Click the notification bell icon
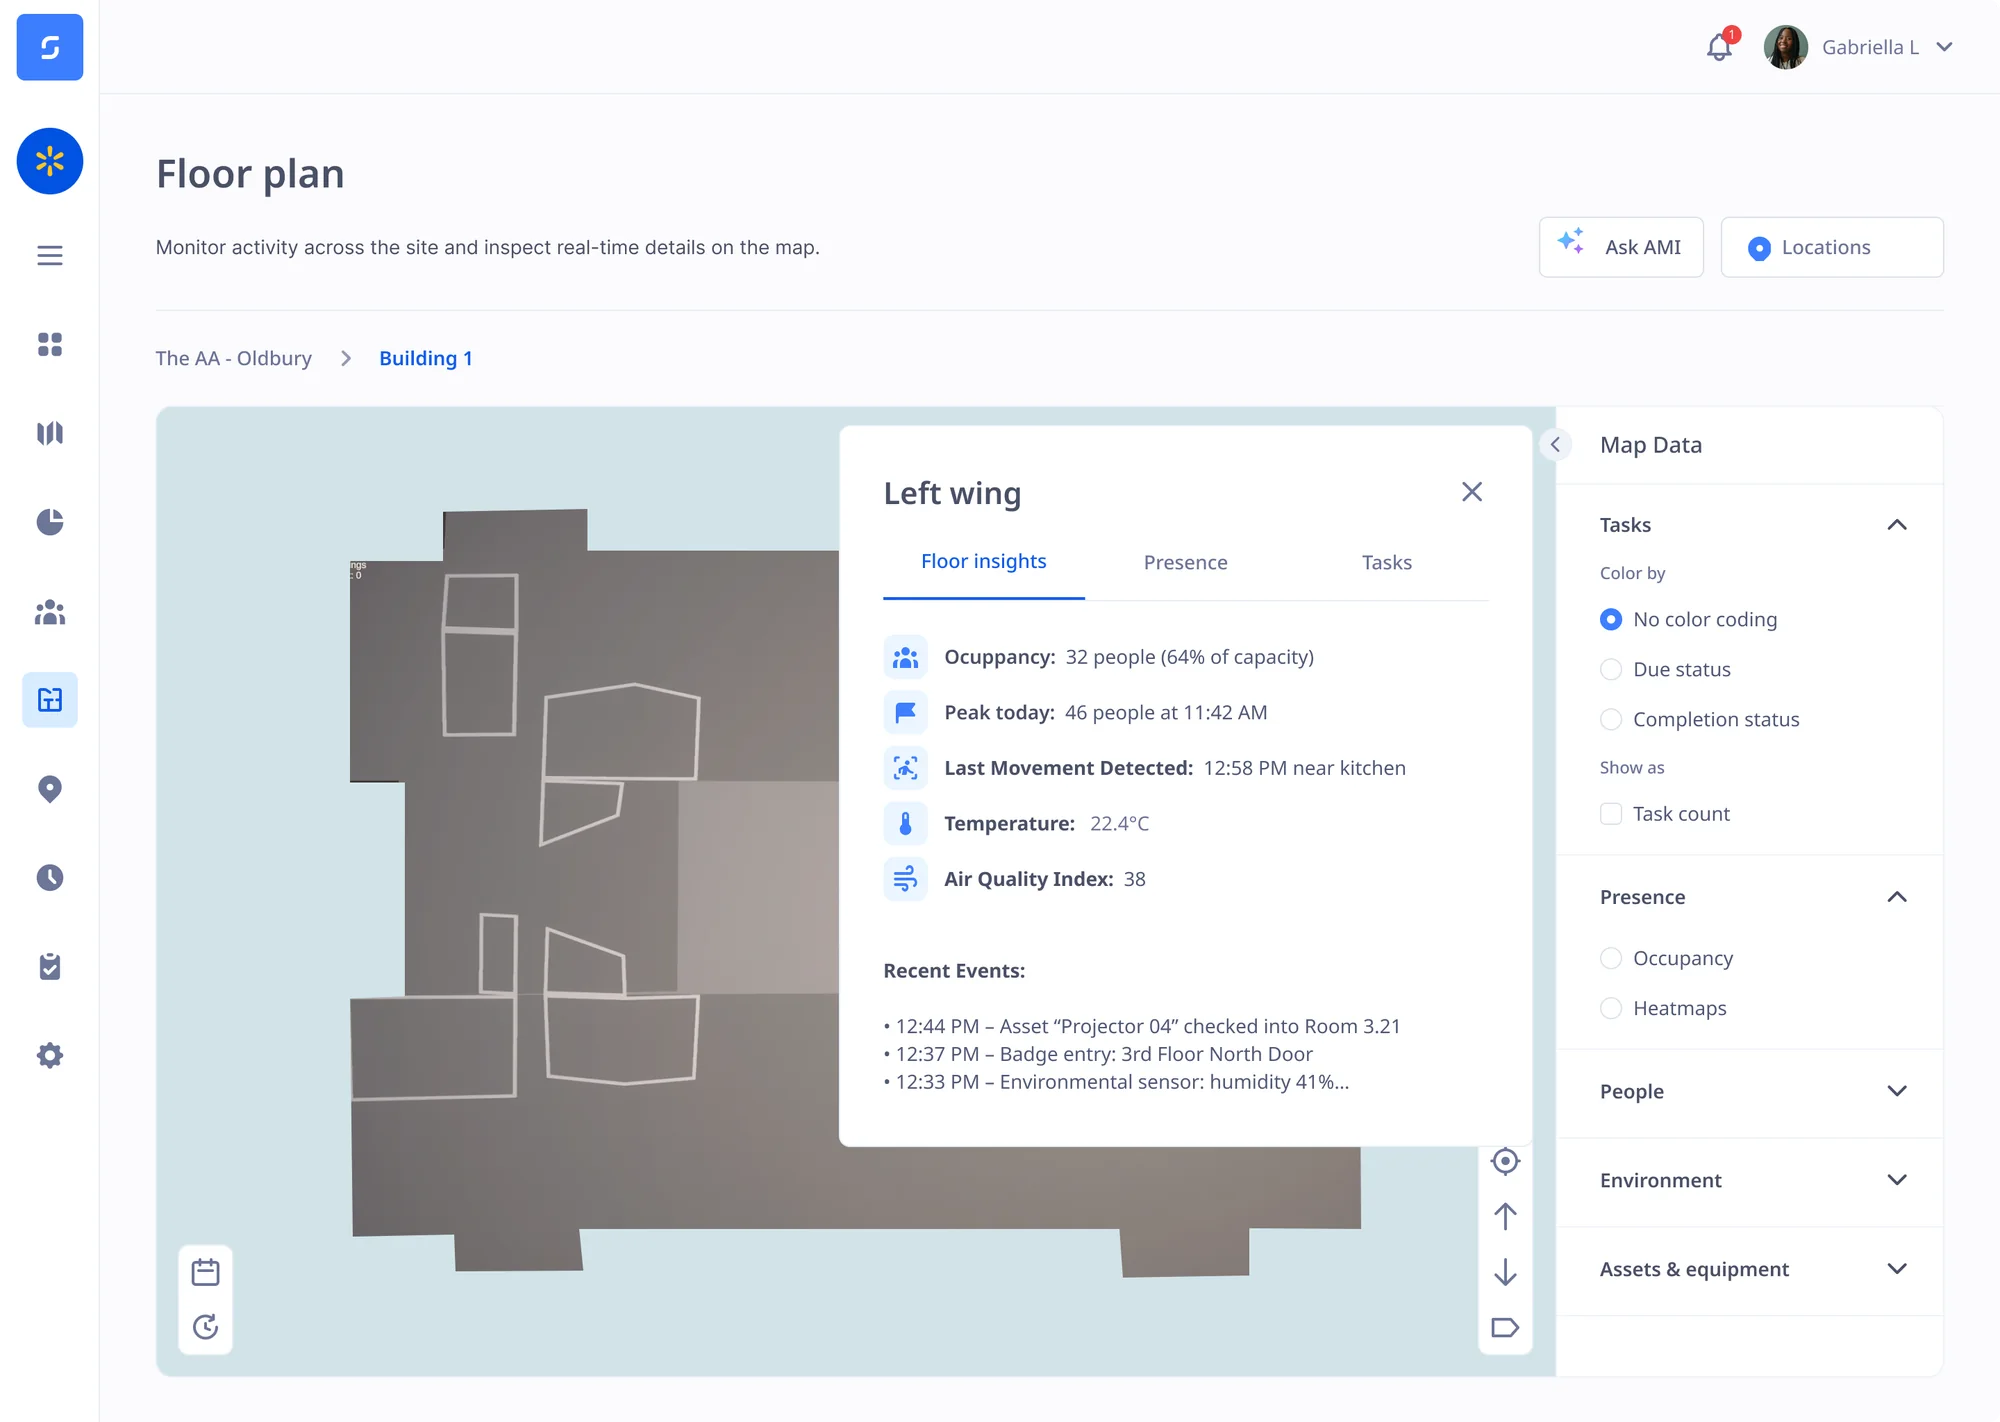2000x1422 pixels. tap(1720, 47)
